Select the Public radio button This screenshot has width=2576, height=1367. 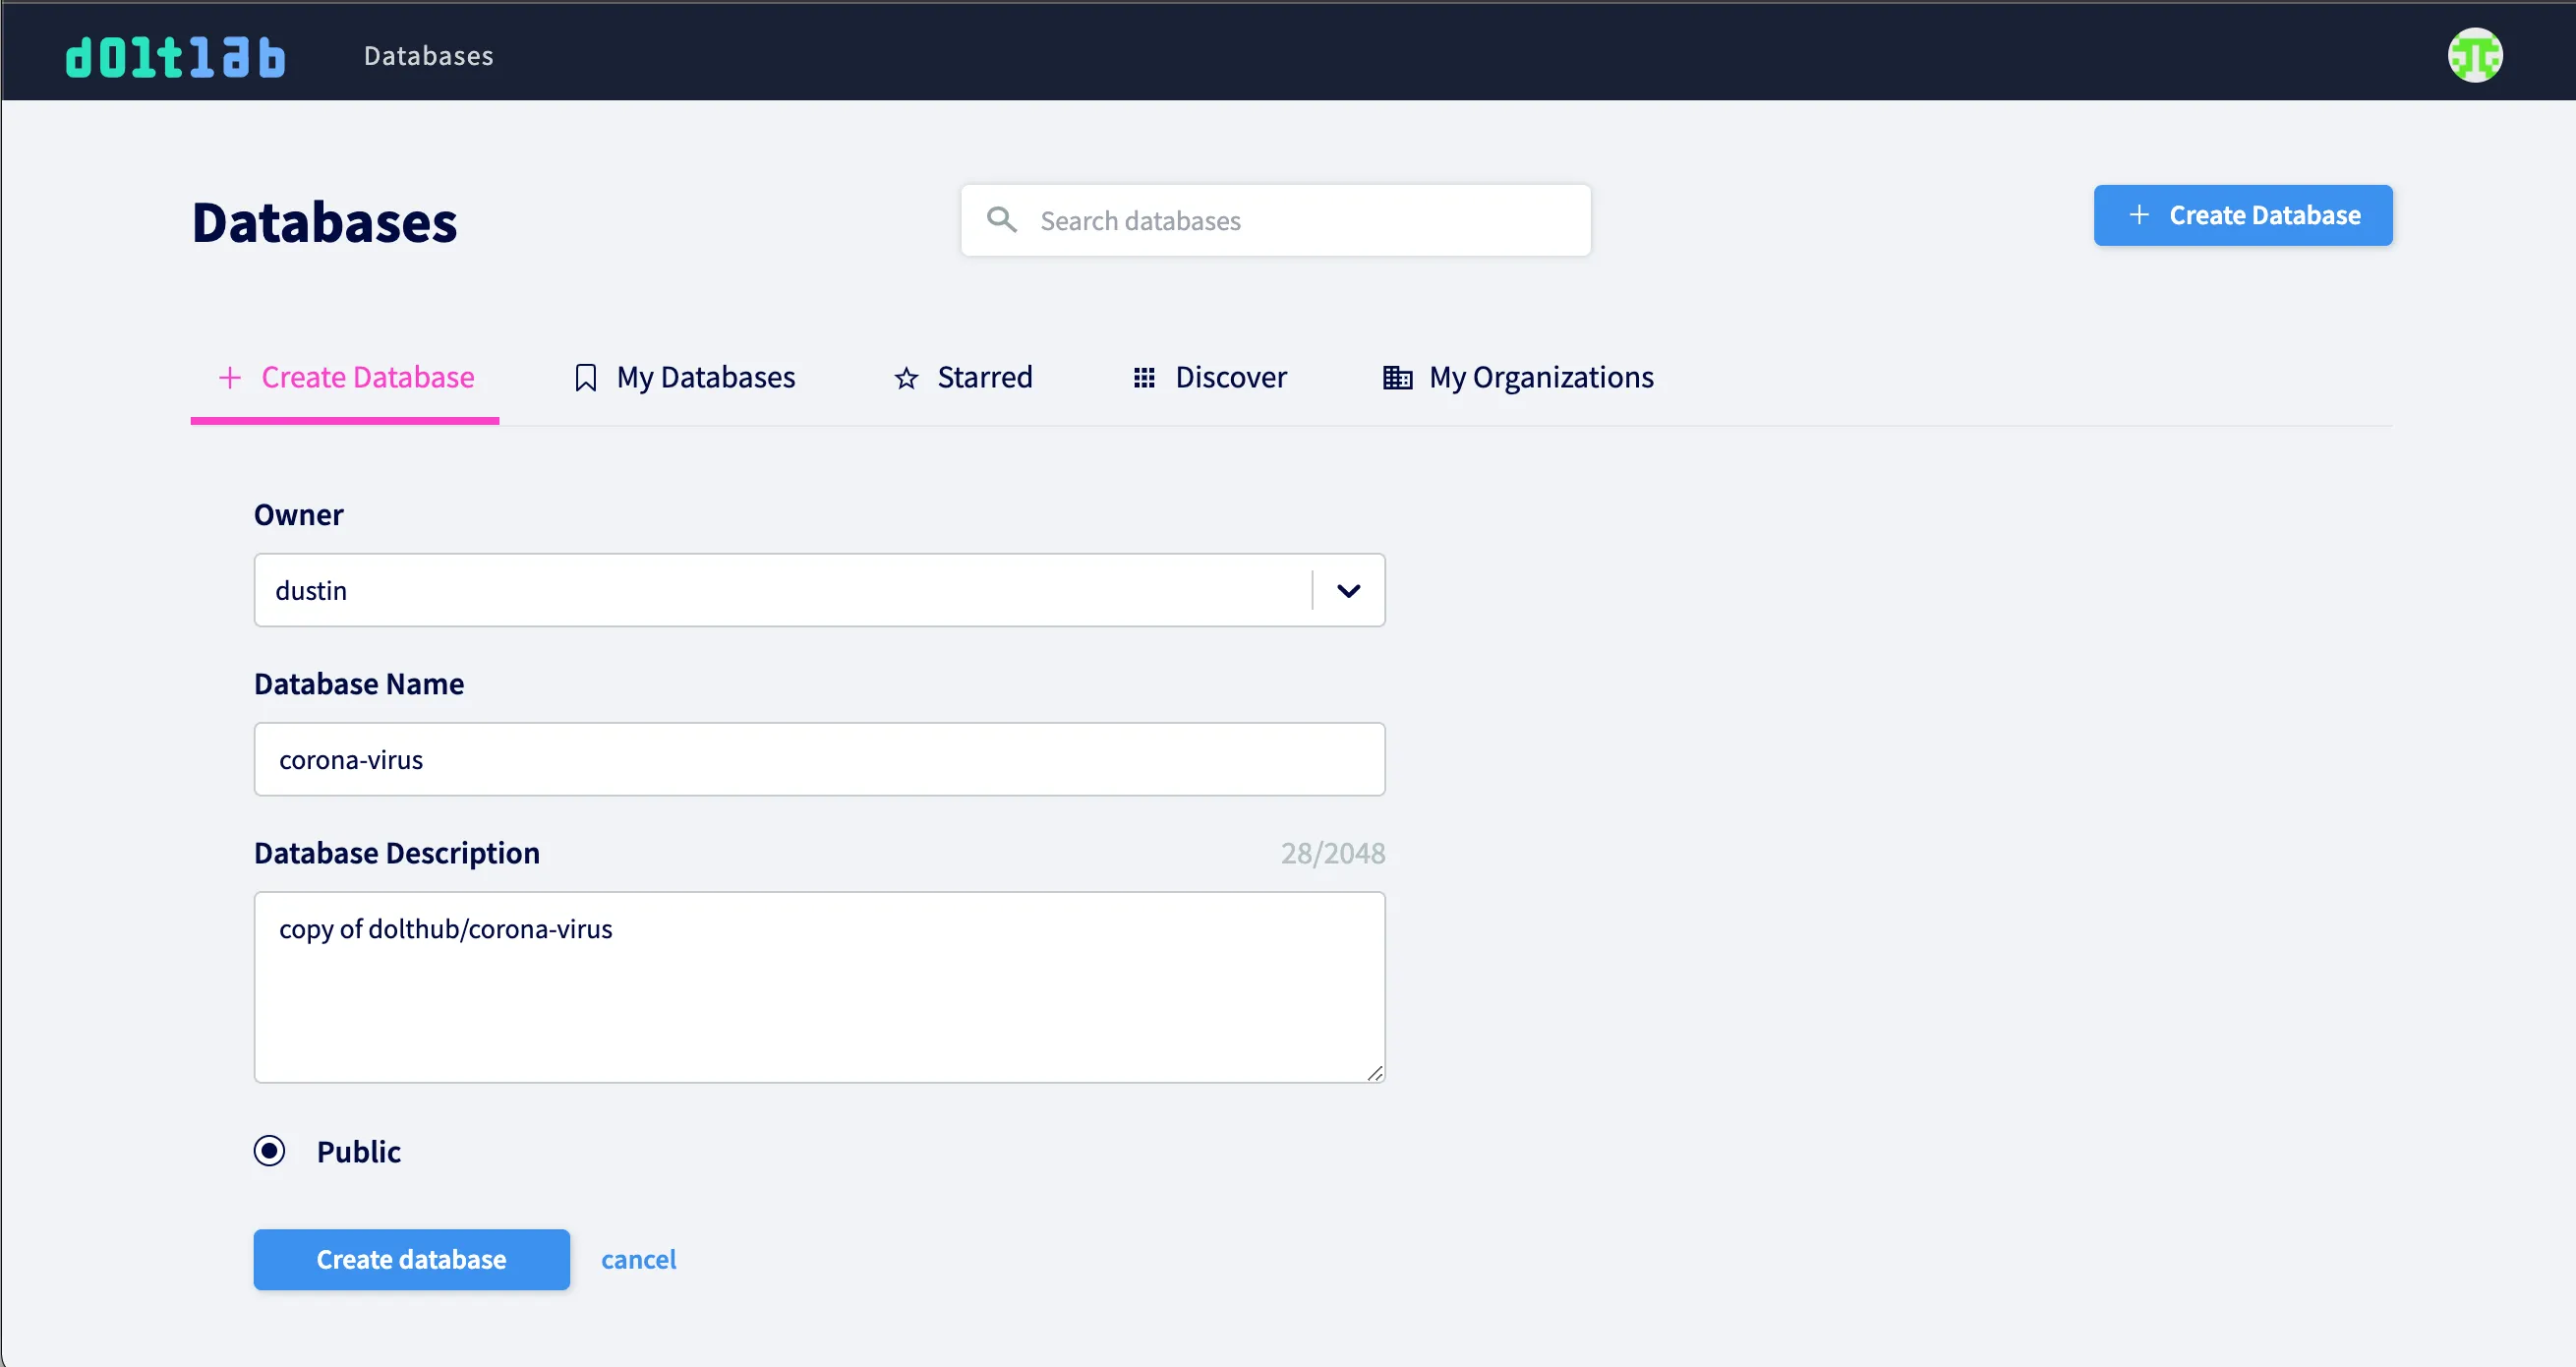(269, 1151)
